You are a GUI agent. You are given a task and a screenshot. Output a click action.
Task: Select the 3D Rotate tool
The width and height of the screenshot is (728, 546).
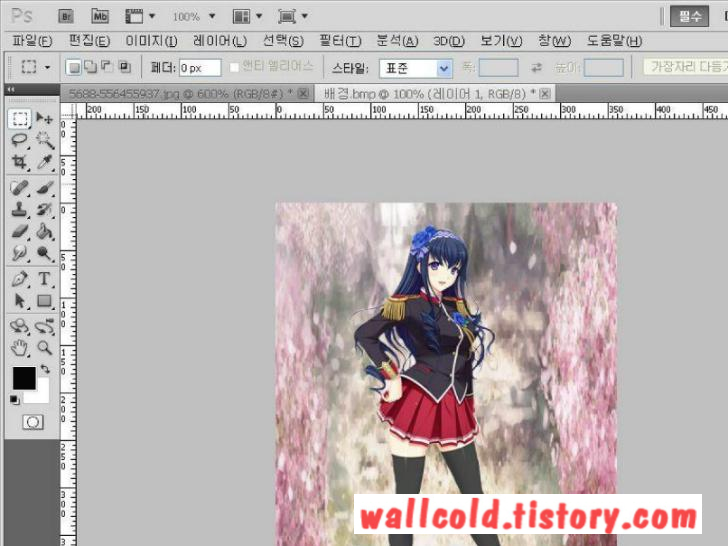tap(20, 326)
